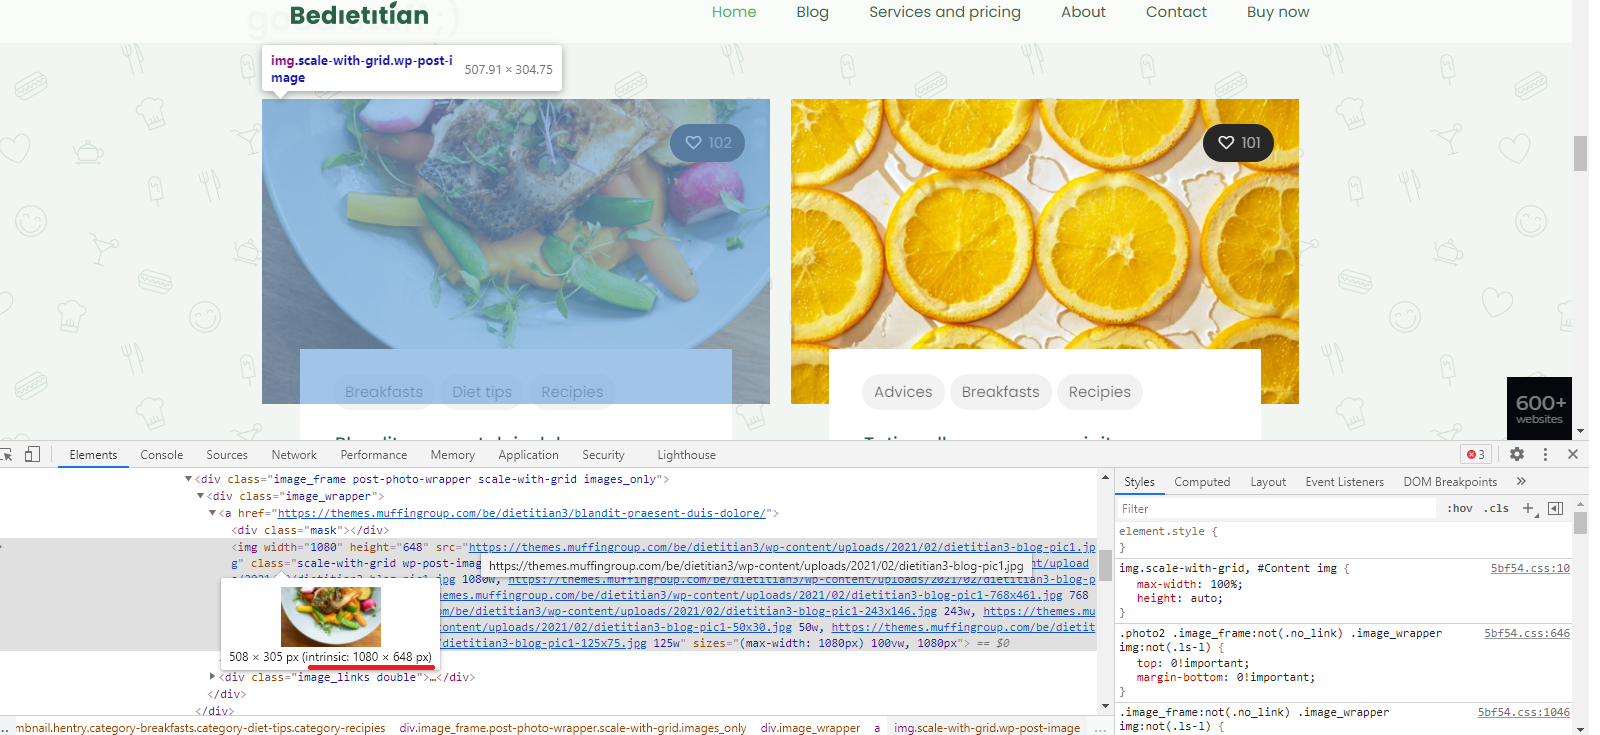Screen dimensions: 1600x735
Task: Expand the image_links double div node
Action: click(212, 677)
